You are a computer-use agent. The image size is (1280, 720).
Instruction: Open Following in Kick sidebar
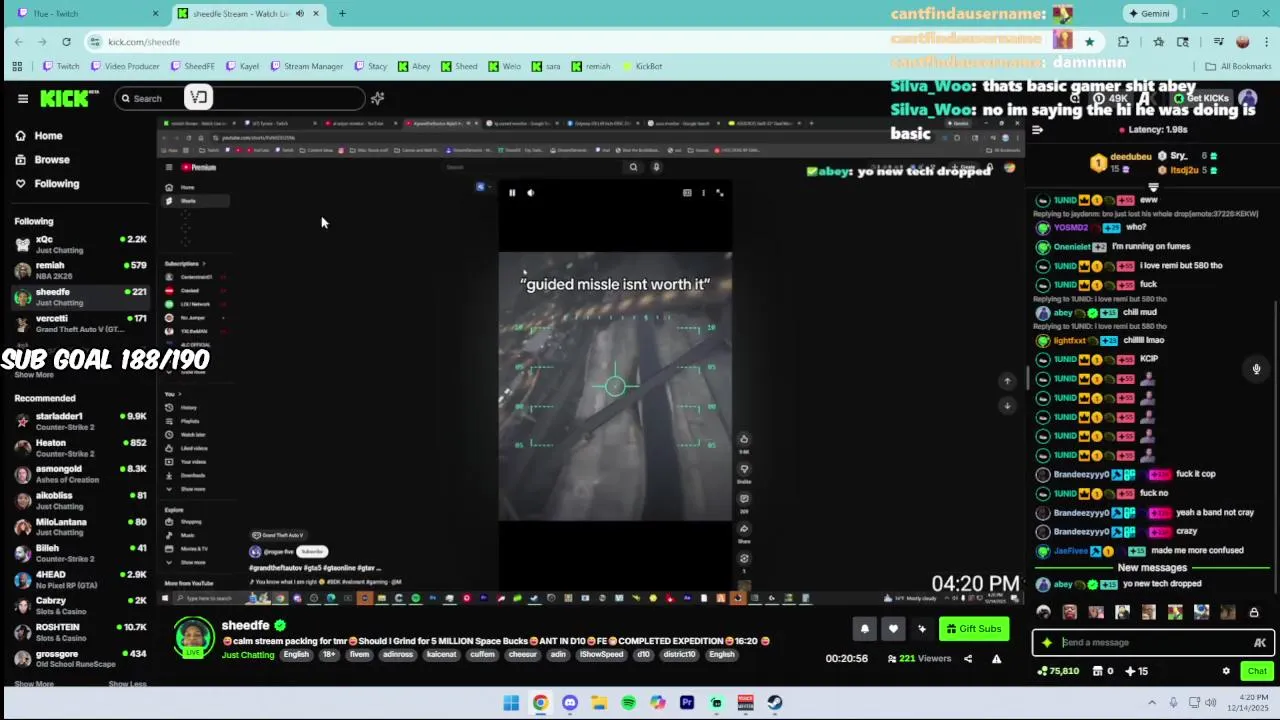[46, 184]
